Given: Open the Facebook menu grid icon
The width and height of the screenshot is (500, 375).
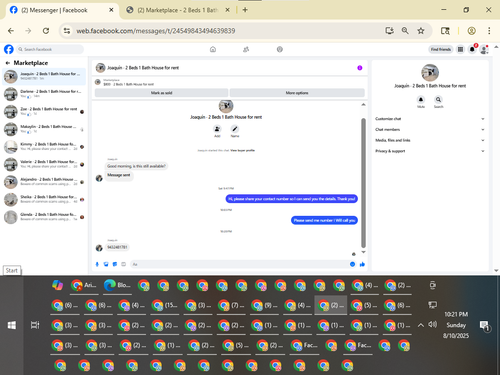Looking at the screenshot, I should coord(460,49).
